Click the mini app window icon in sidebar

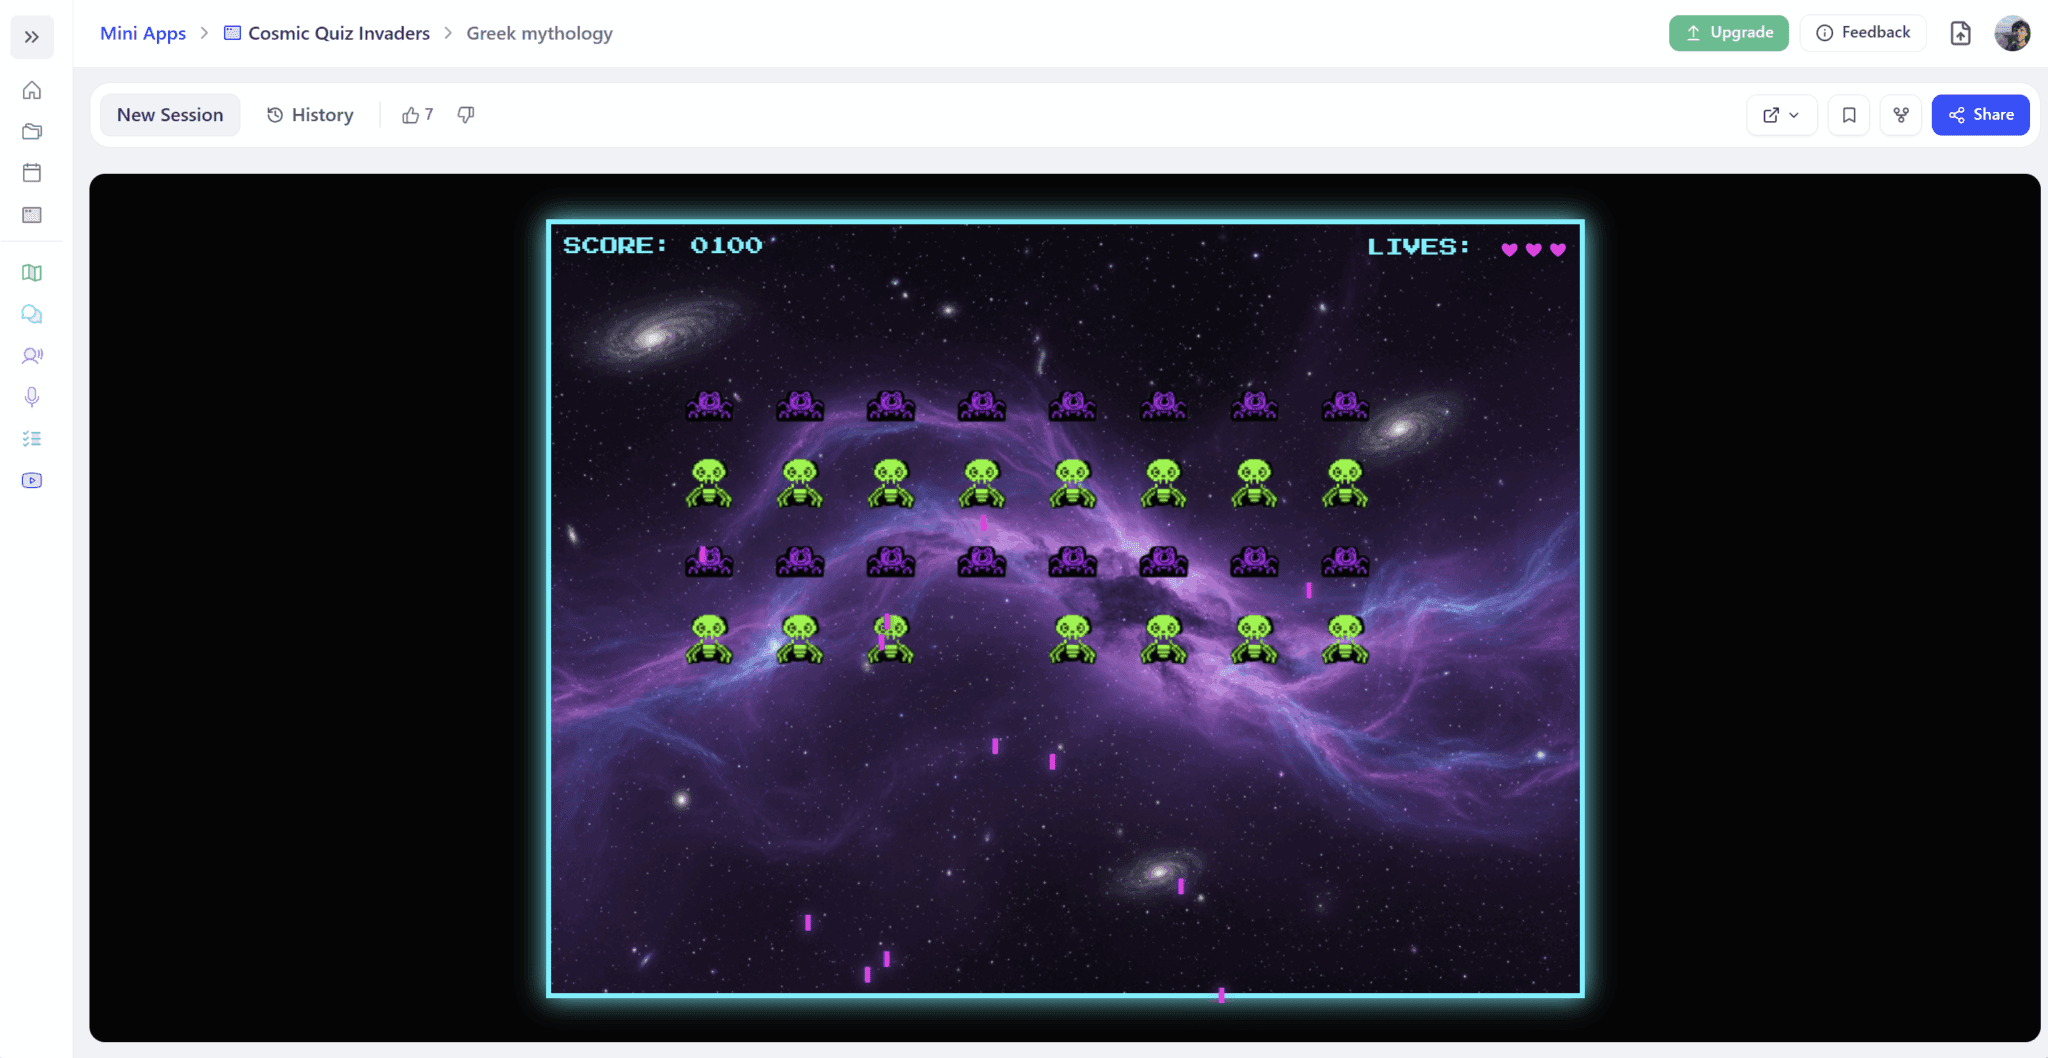point(32,214)
